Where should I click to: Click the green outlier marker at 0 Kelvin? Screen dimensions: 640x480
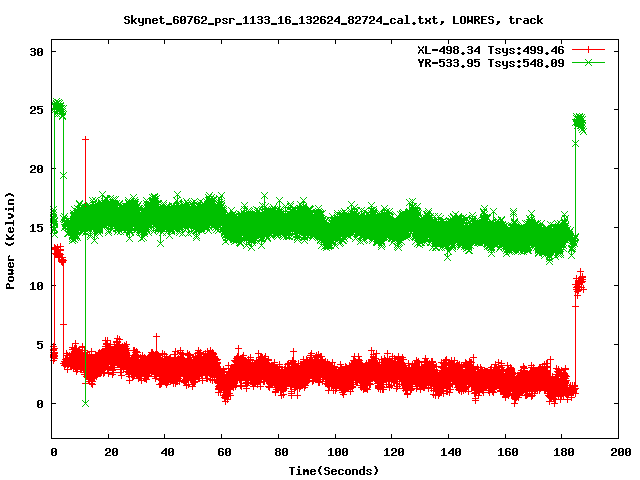click(x=85, y=403)
